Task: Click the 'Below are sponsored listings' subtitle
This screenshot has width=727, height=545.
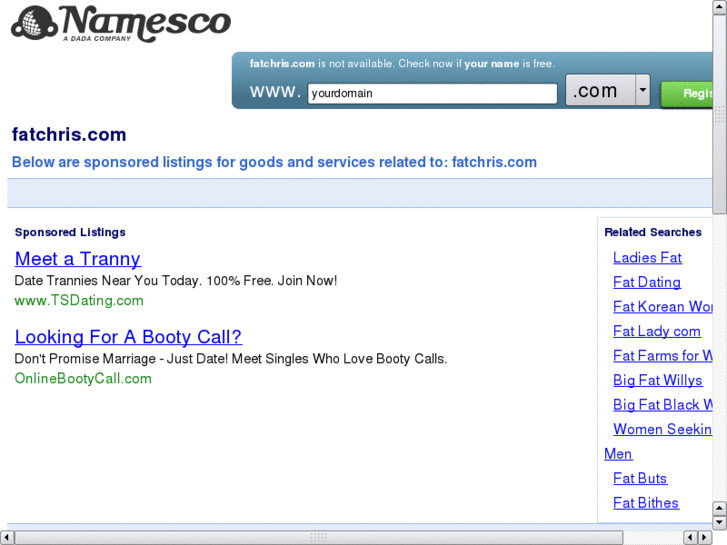Action: coord(274,162)
